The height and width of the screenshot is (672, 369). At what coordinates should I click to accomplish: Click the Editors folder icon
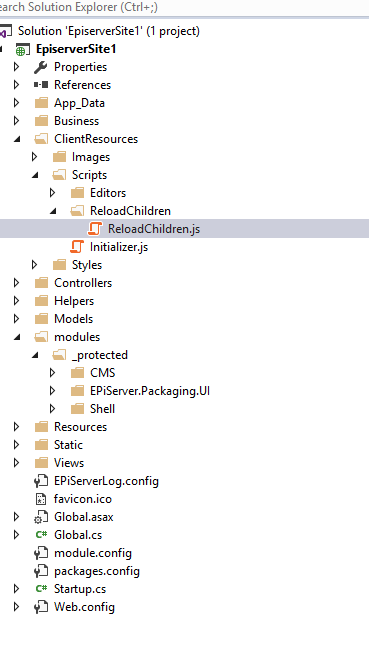point(77,193)
